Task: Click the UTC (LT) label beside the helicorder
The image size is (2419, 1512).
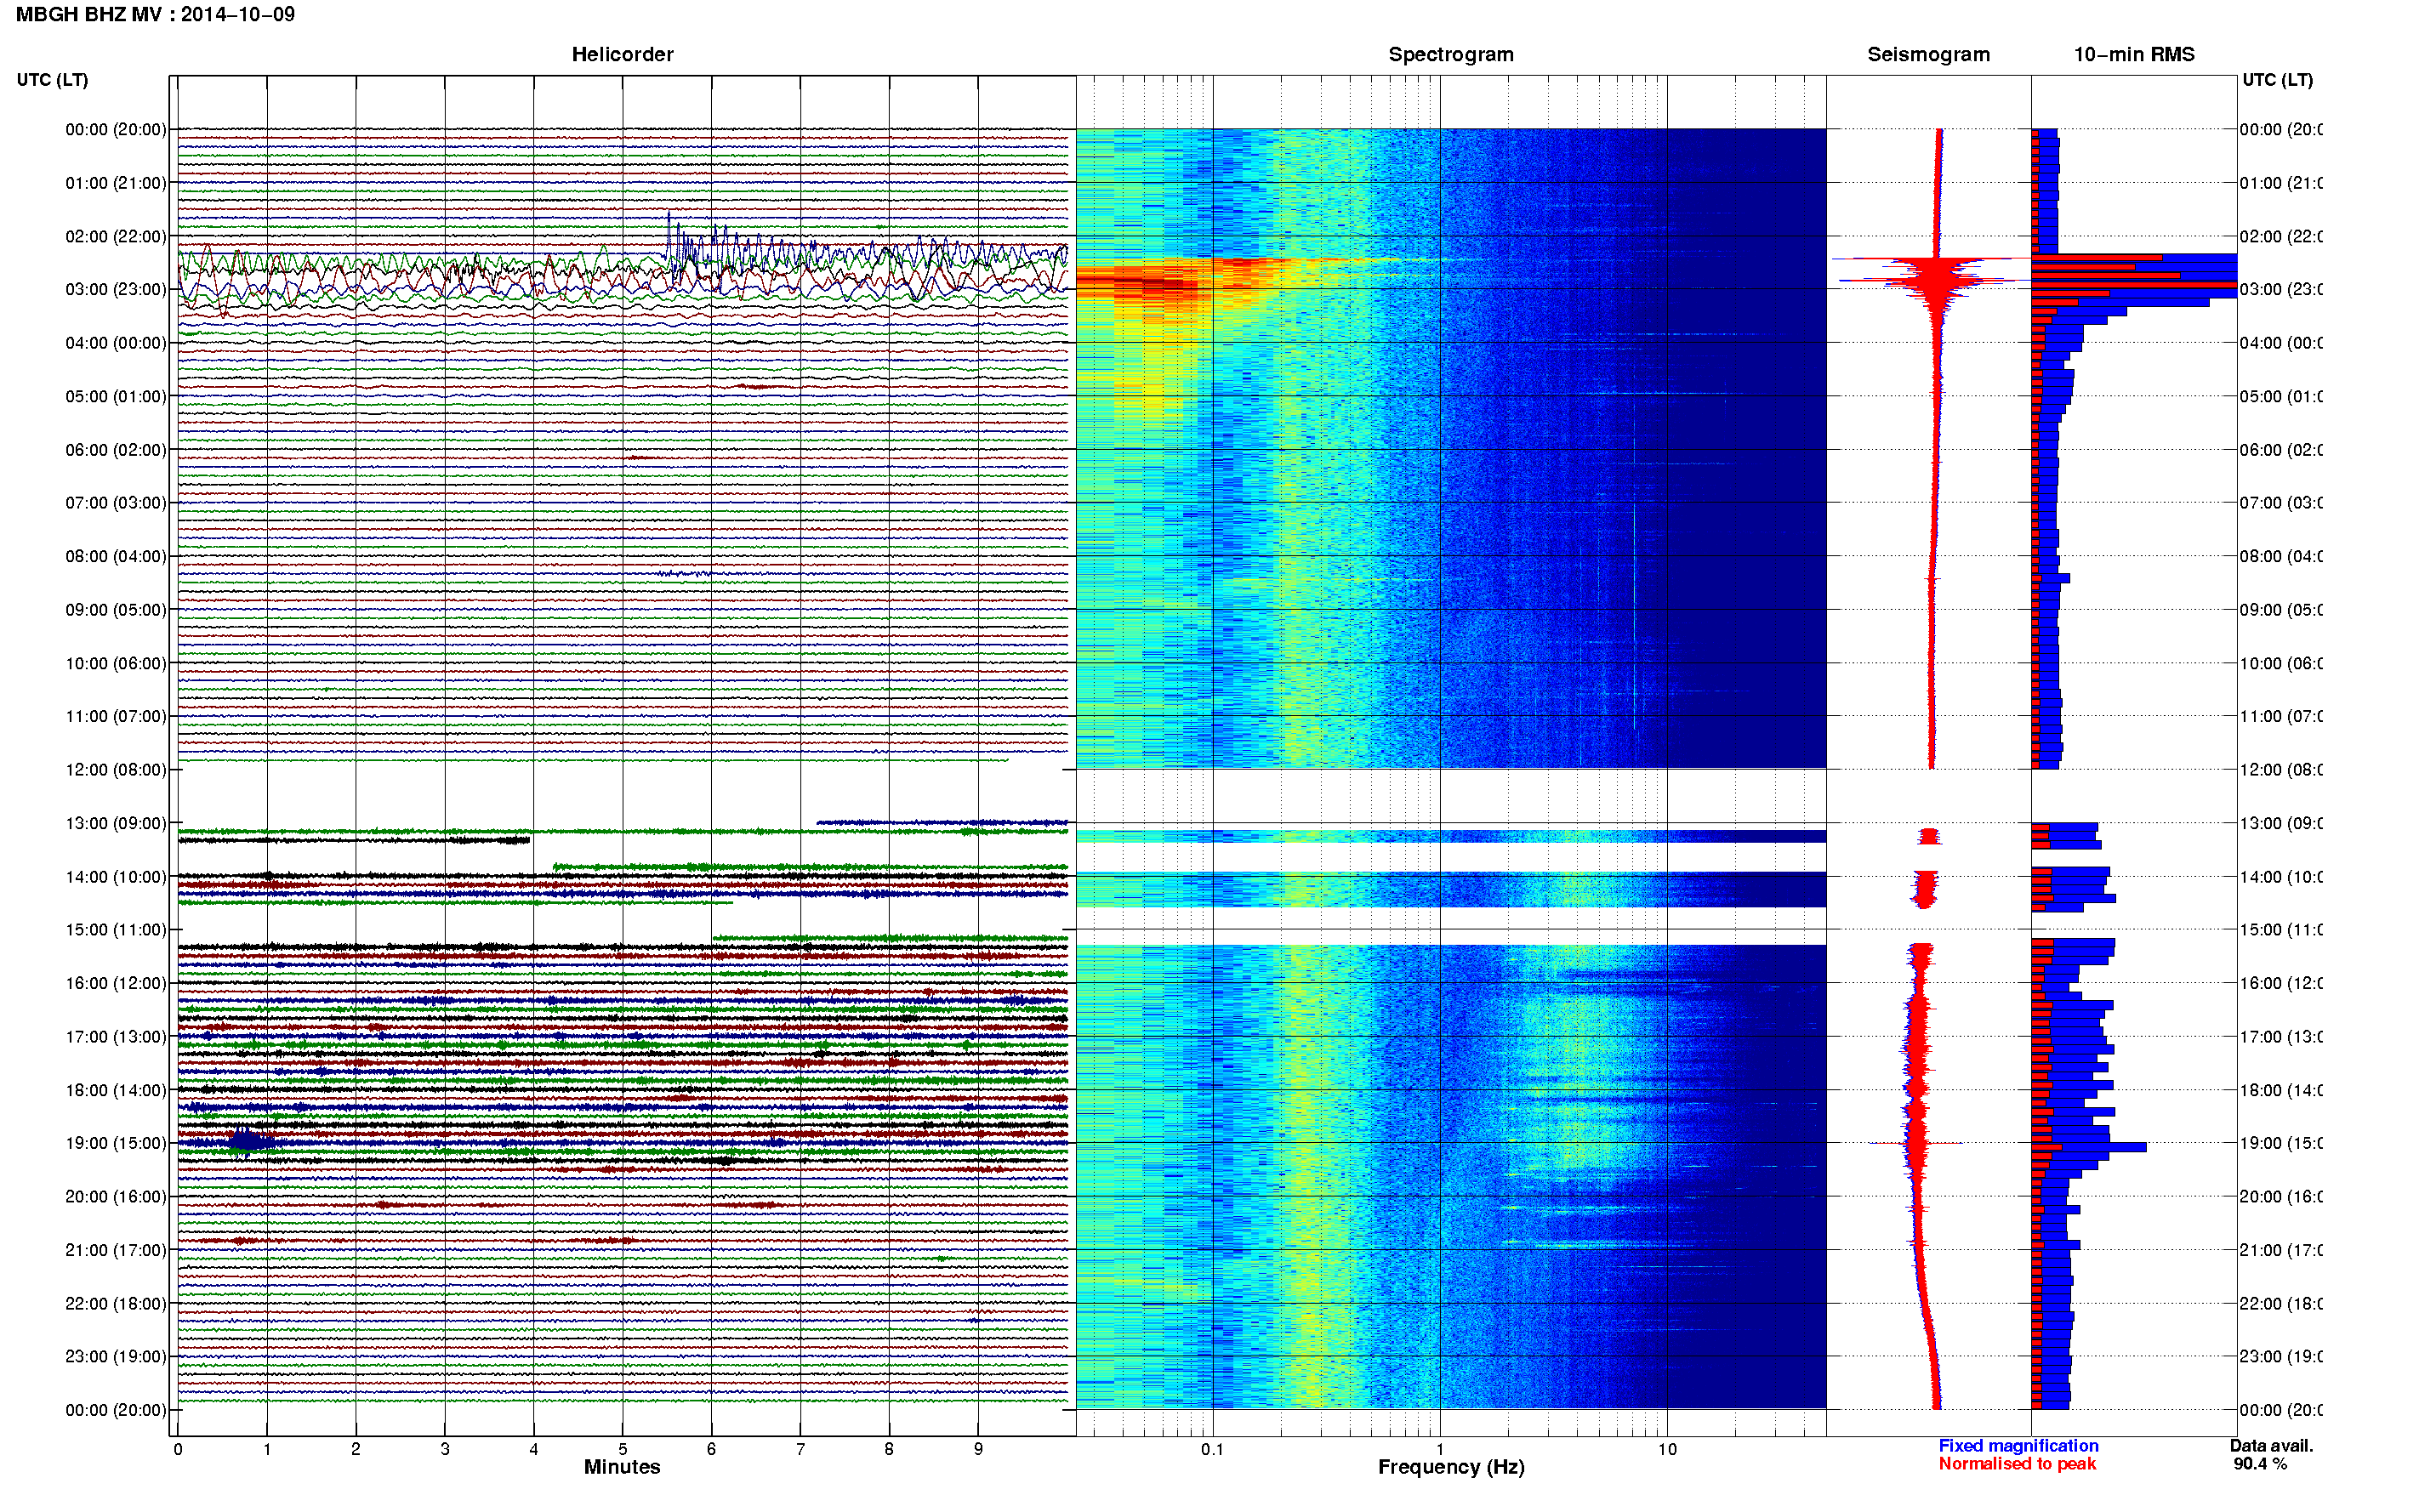Action: (x=52, y=80)
